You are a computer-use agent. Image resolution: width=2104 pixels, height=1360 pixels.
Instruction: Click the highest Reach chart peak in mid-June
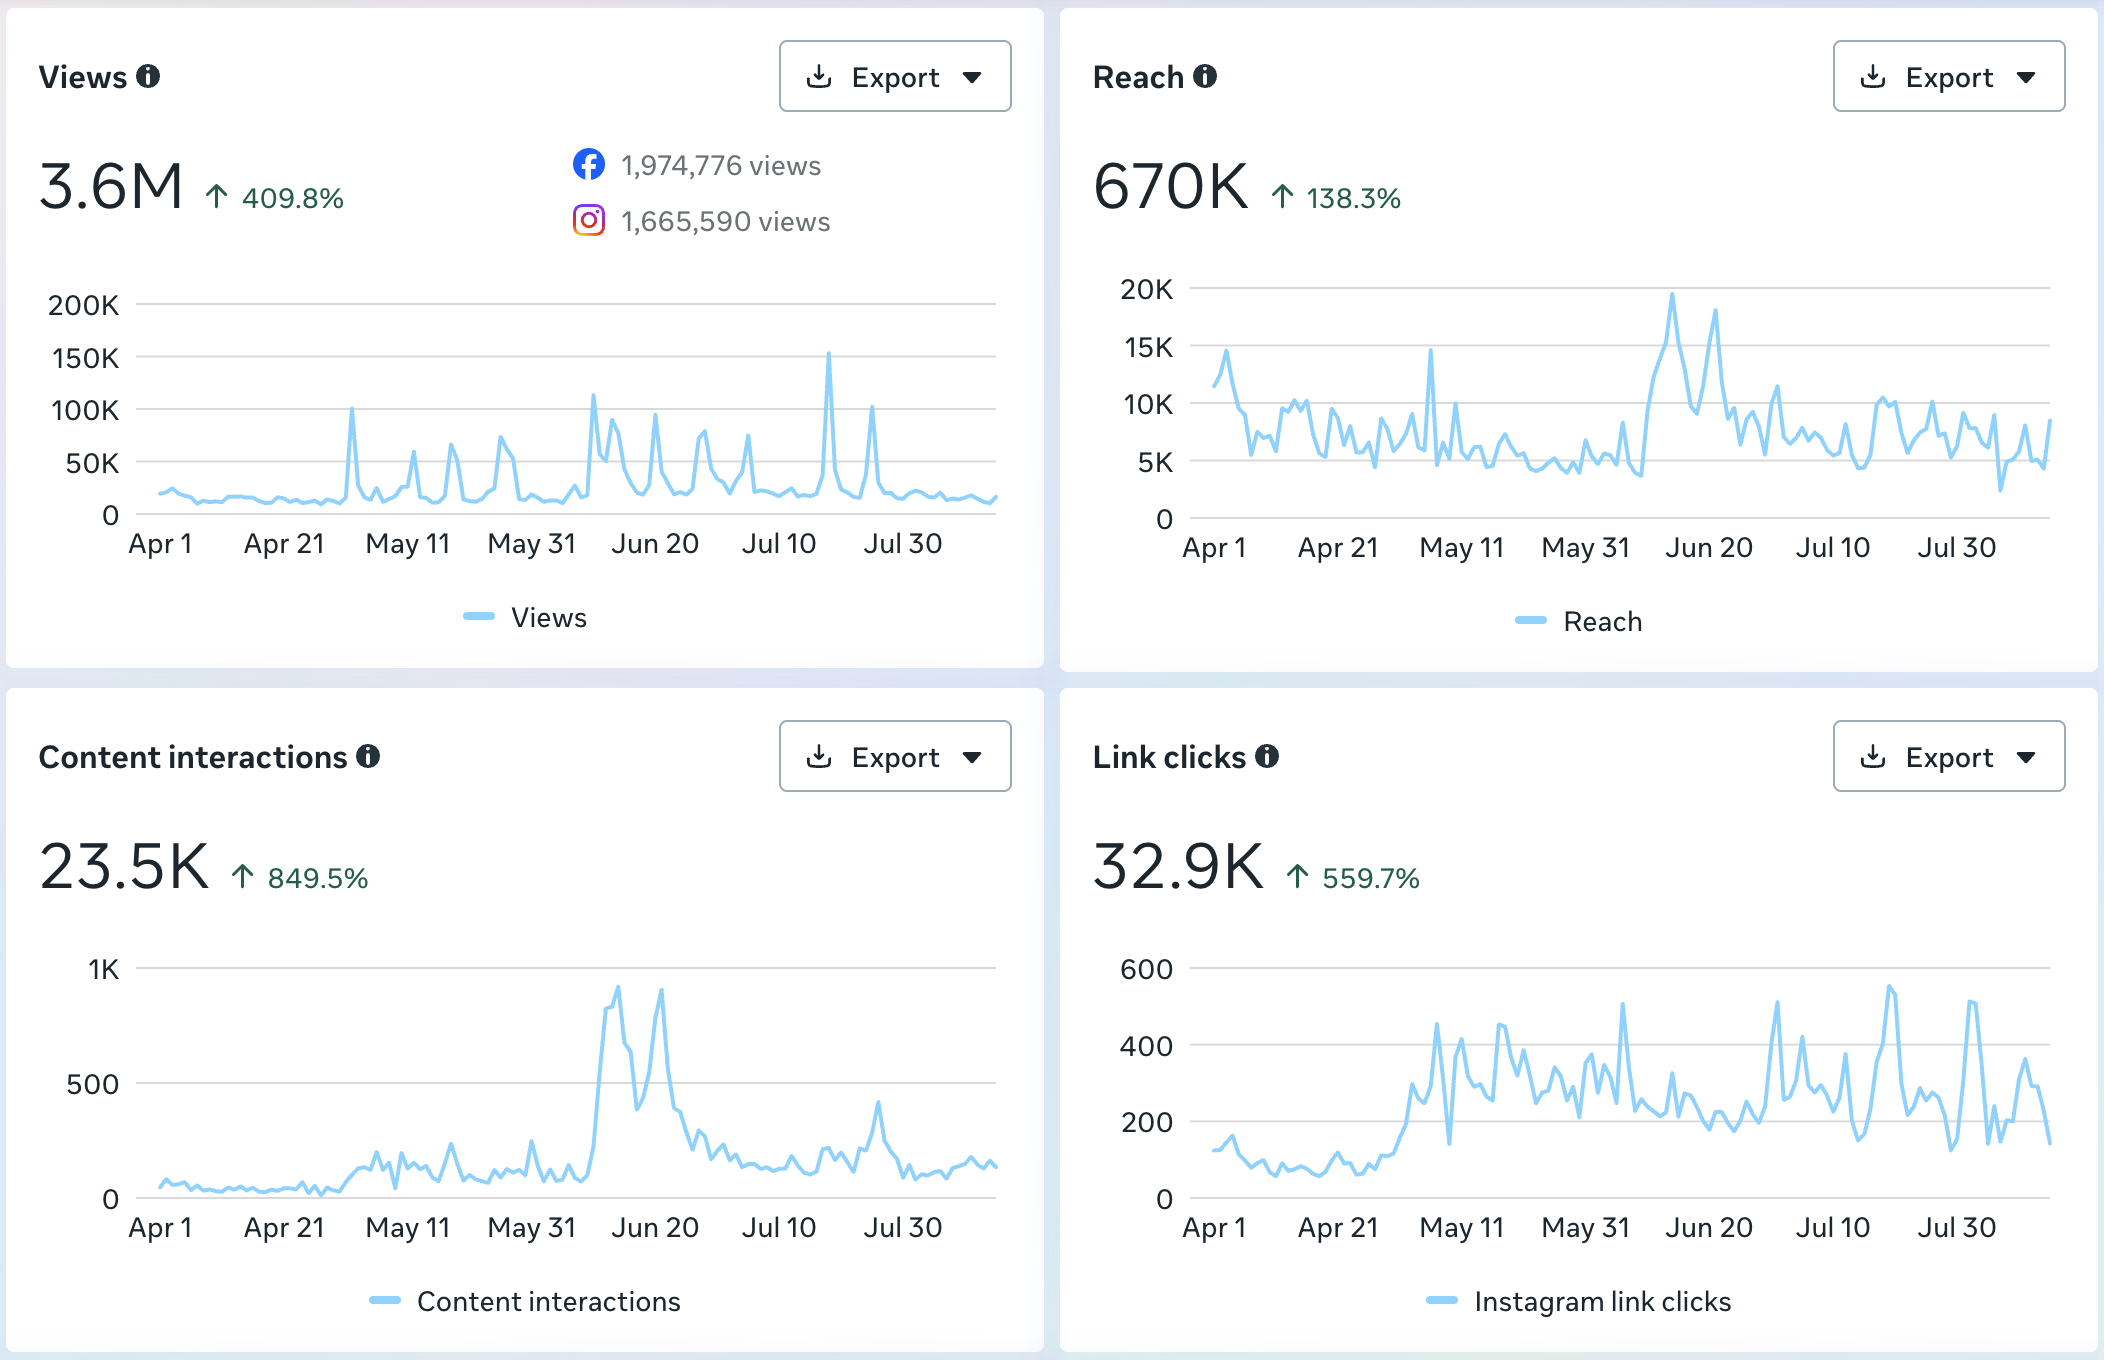coord(1672,294)
